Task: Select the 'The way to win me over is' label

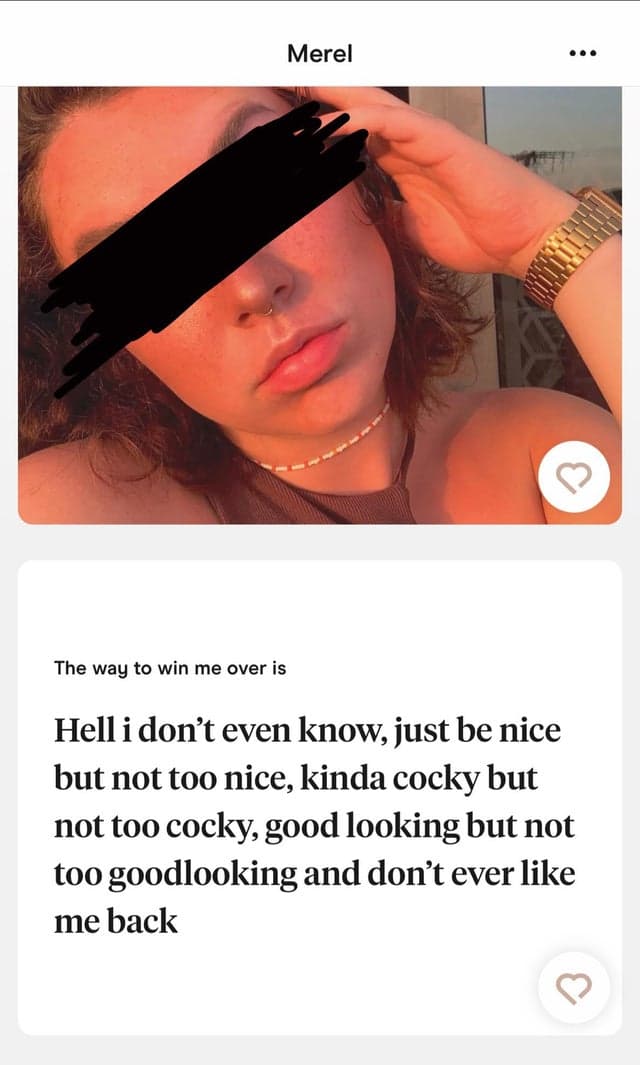Action: pos(170,668)
